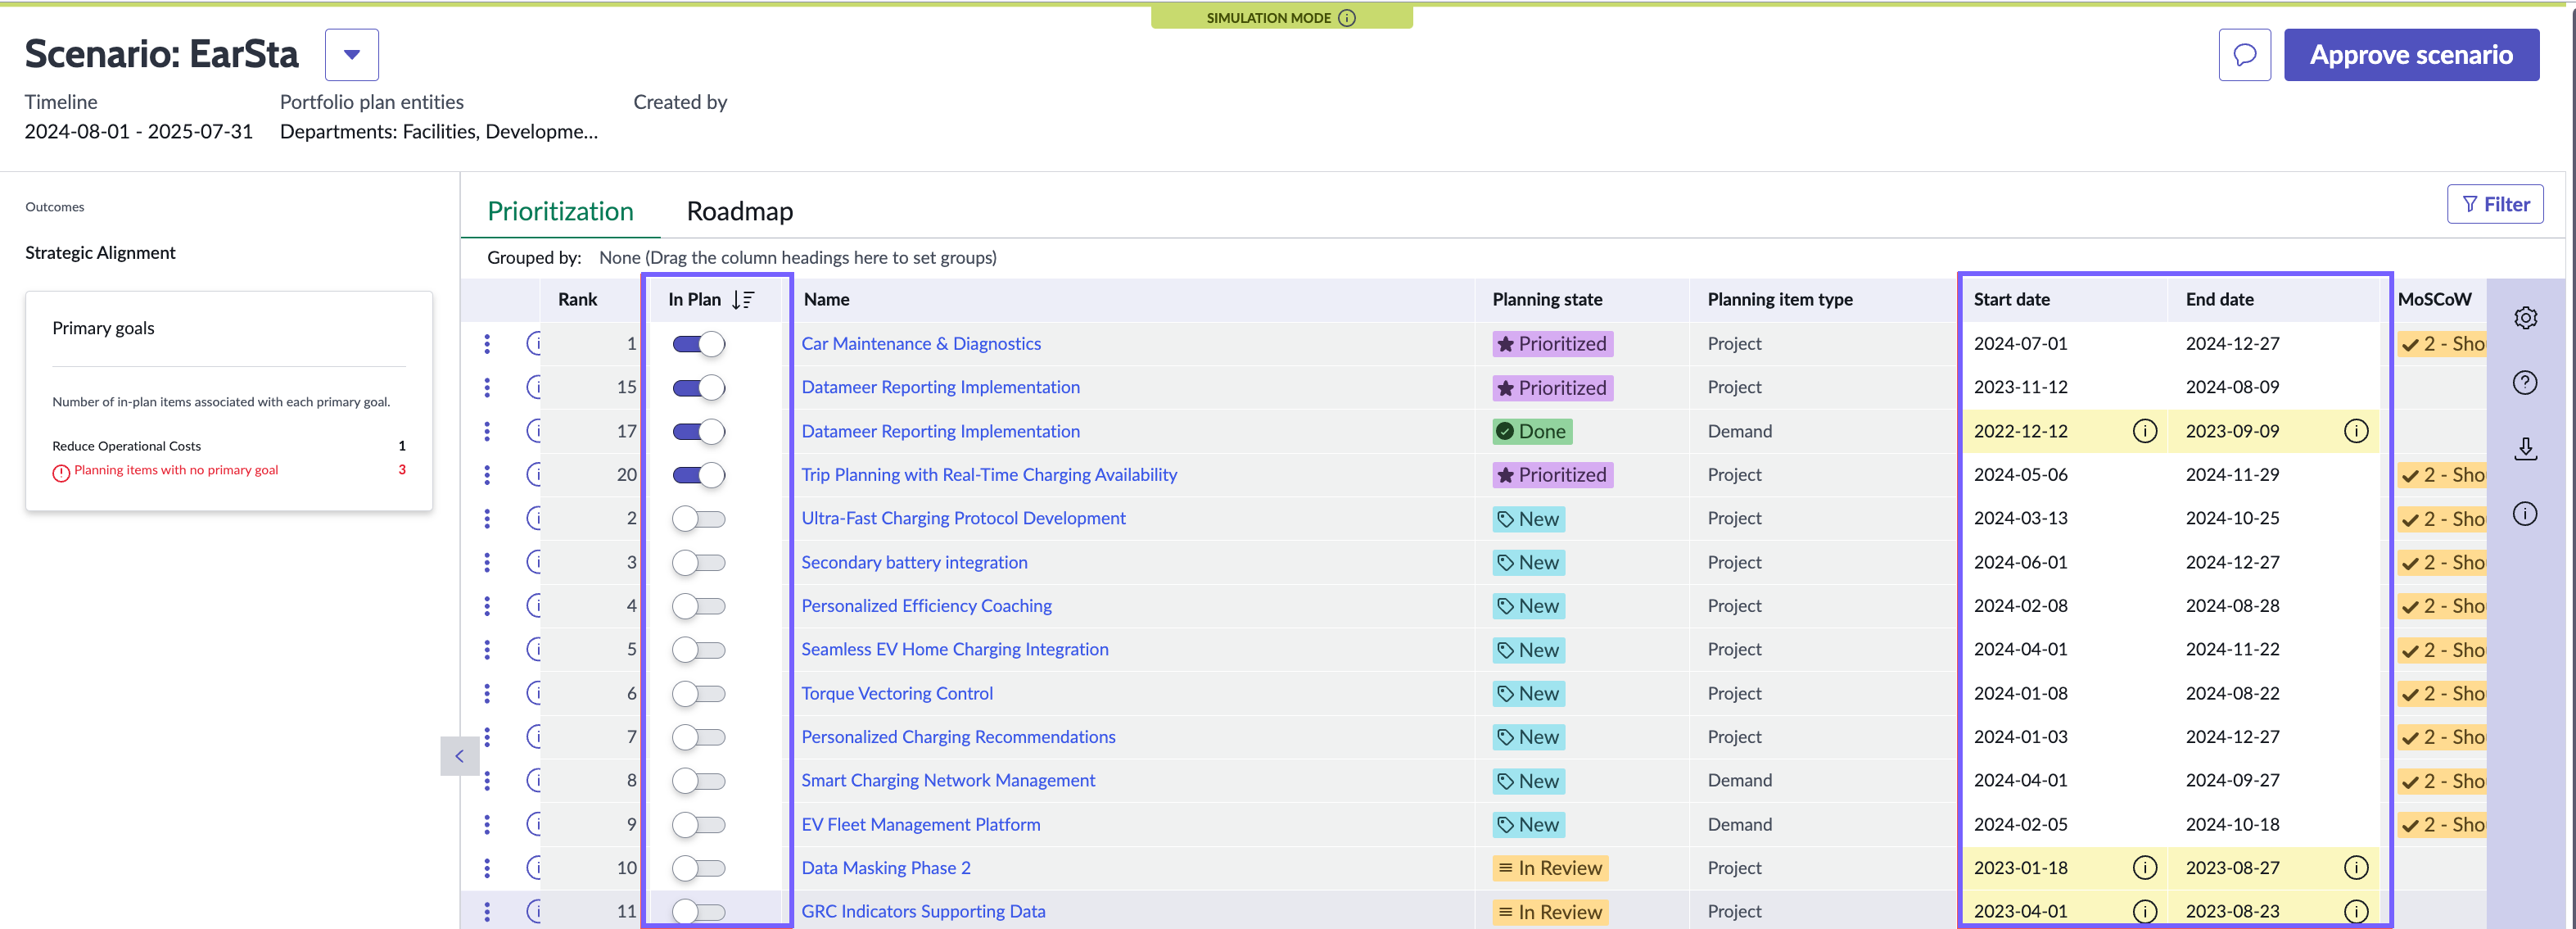2576x929 pixels.
Task: Click the Simulation Mode info icon
Action: click(1347, 18)
